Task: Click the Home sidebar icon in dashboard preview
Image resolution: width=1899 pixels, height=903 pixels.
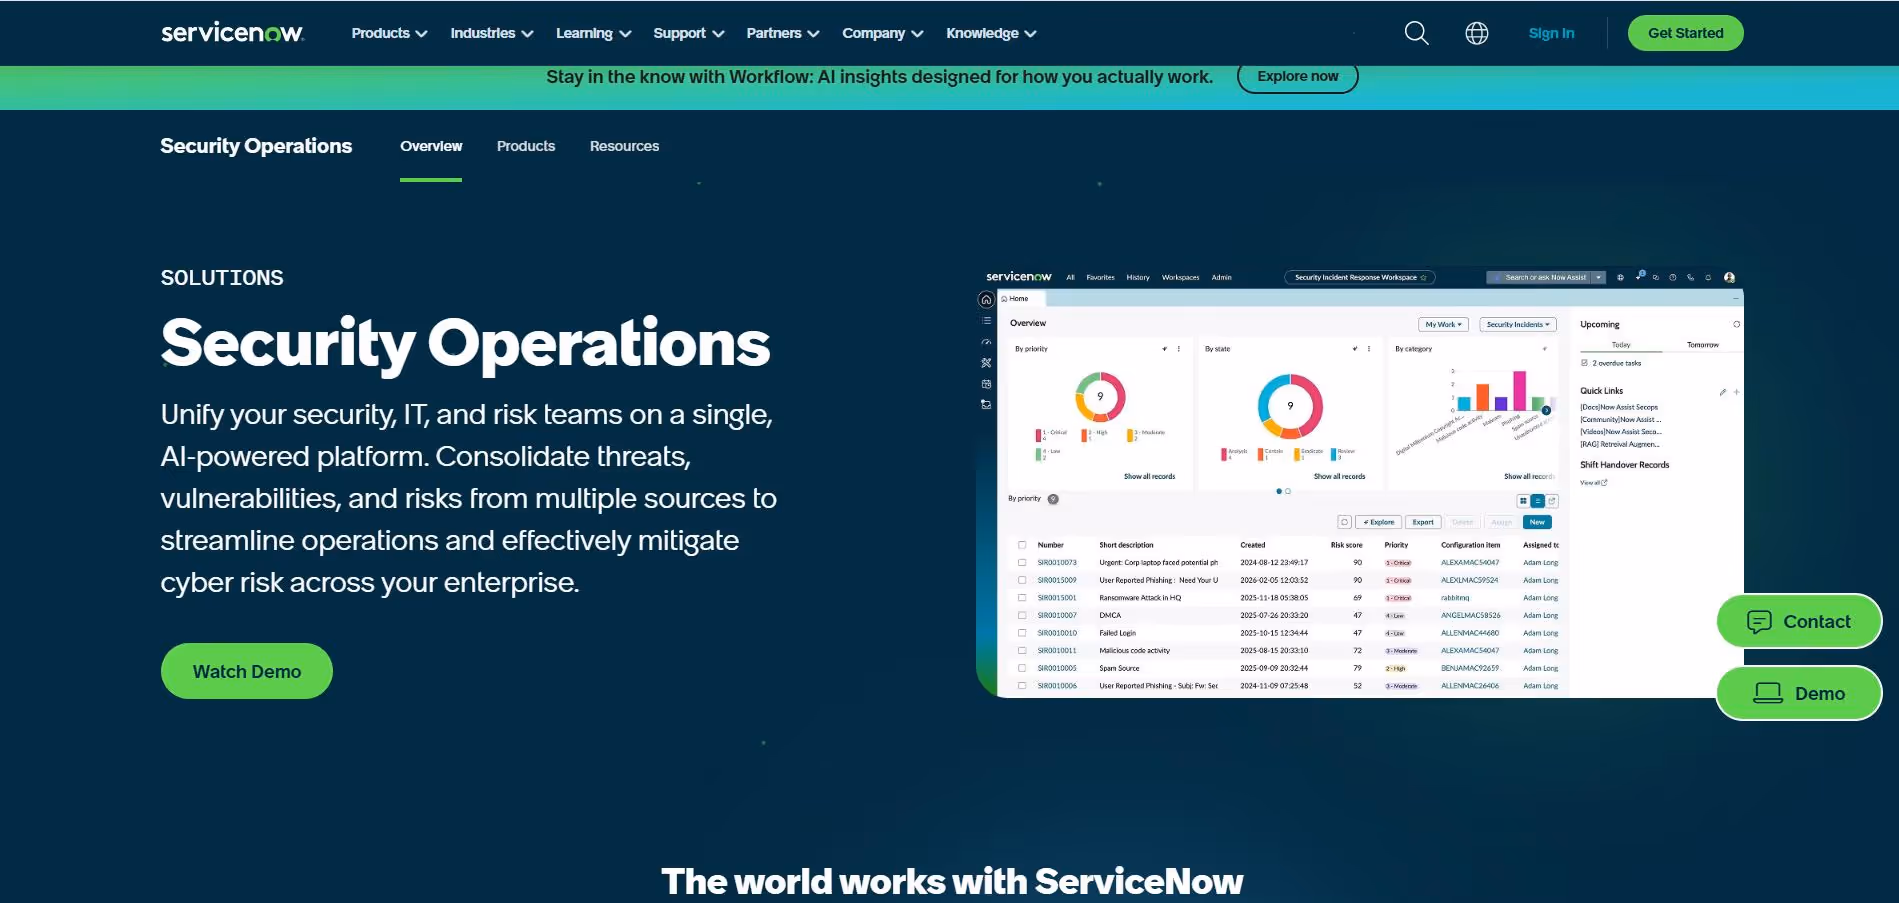Action: (986, 299)
